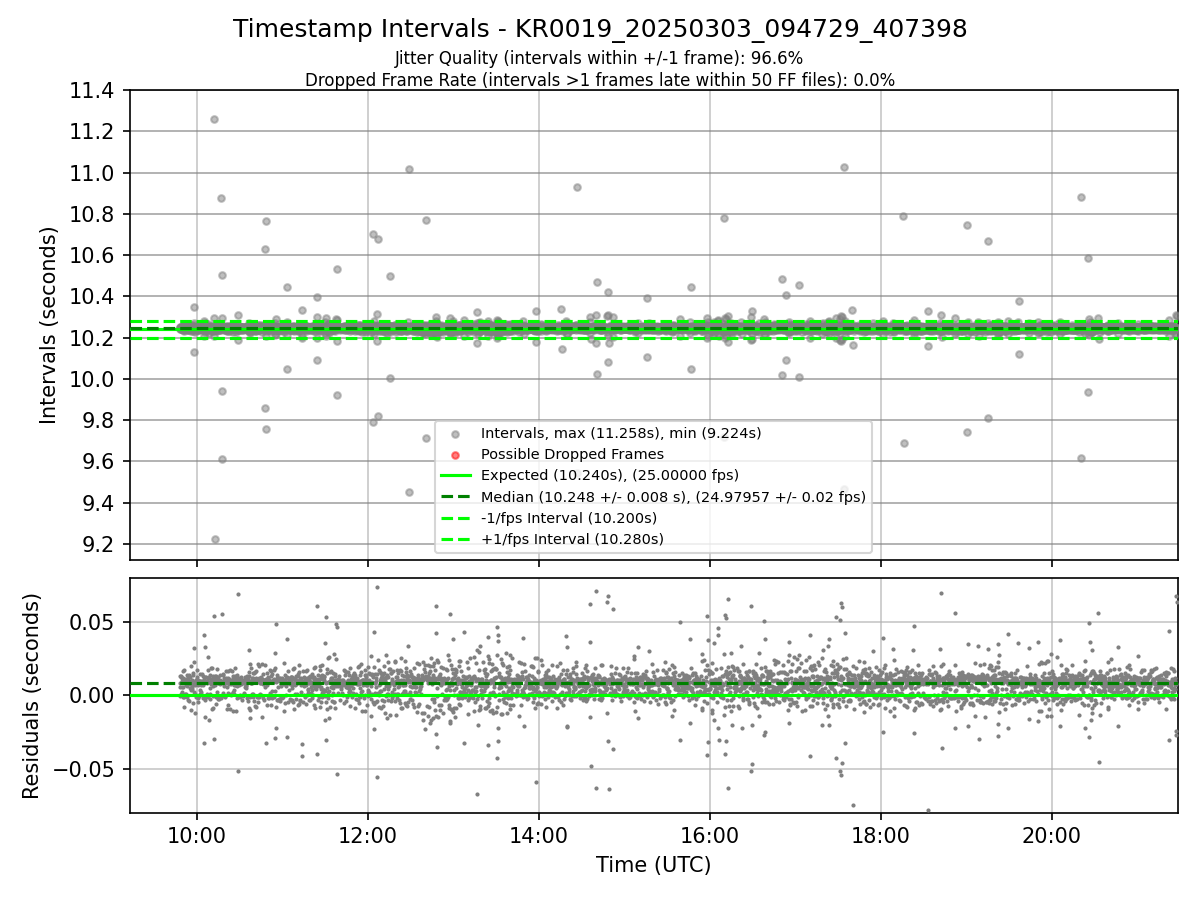Click the '16:00' time tick label
The height and width of the screenshot is (900, 1200).
[710, 835]
